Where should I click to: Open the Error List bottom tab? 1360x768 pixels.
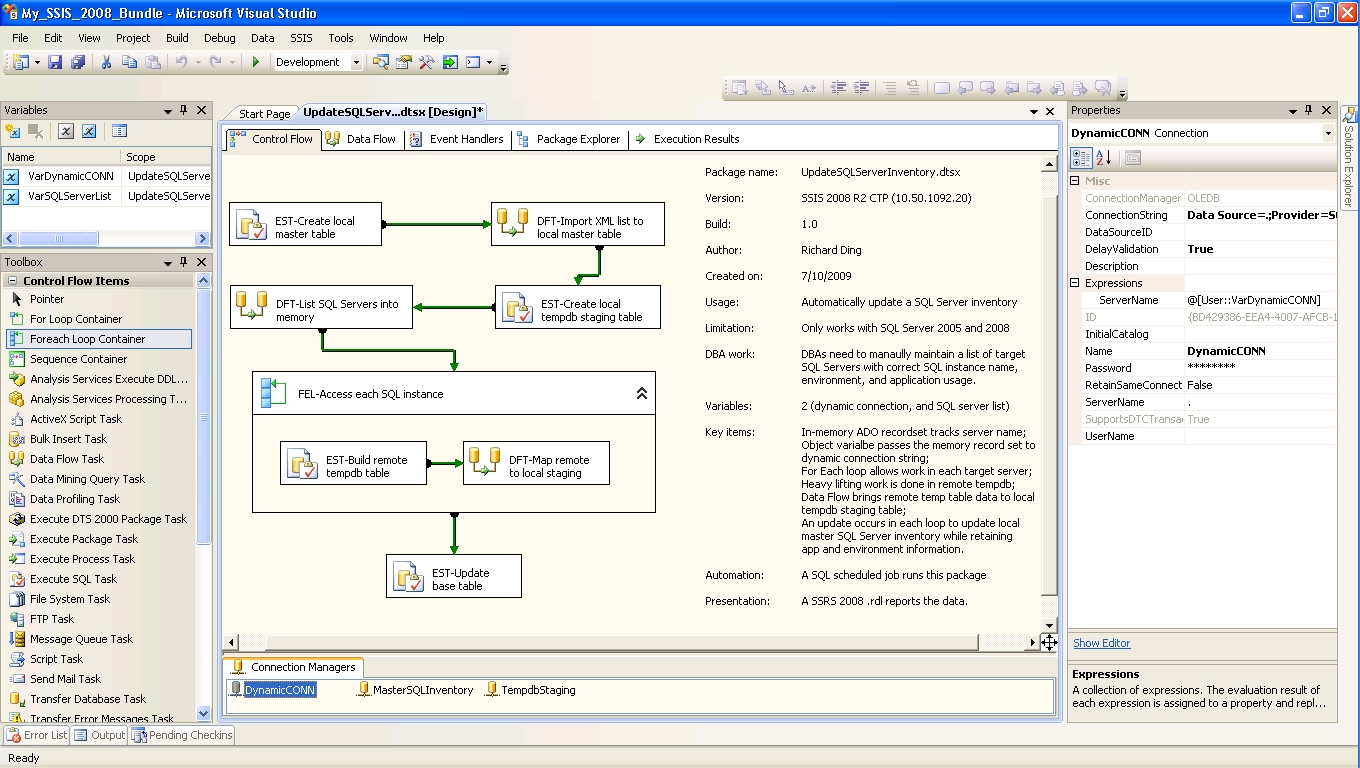pyautogui.click(x=37, y=735)
